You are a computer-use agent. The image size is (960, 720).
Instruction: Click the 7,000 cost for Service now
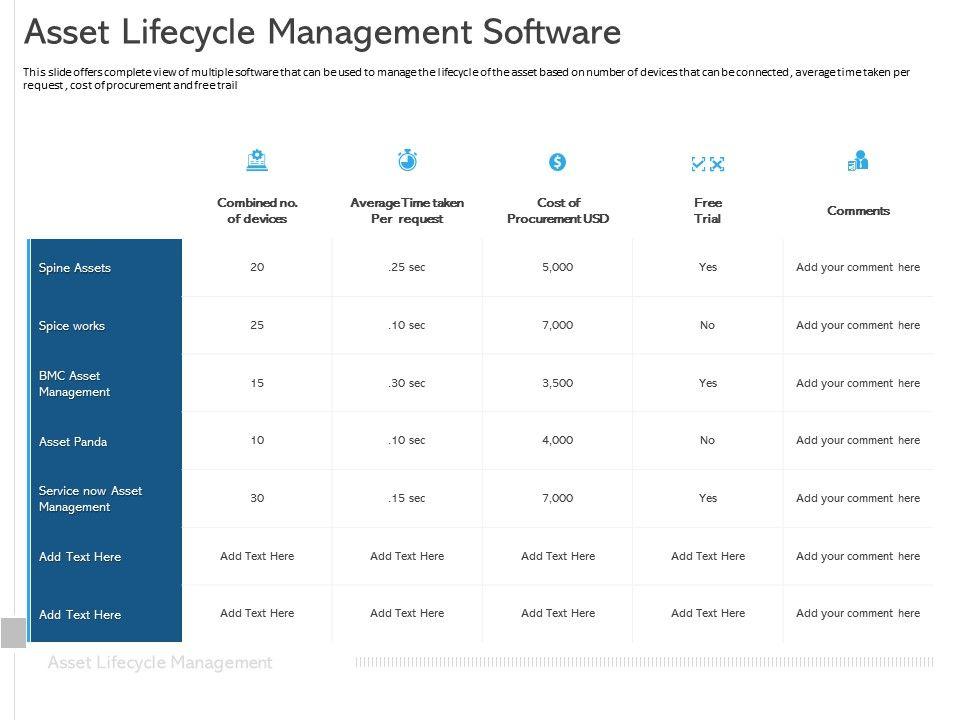(558, 498)
